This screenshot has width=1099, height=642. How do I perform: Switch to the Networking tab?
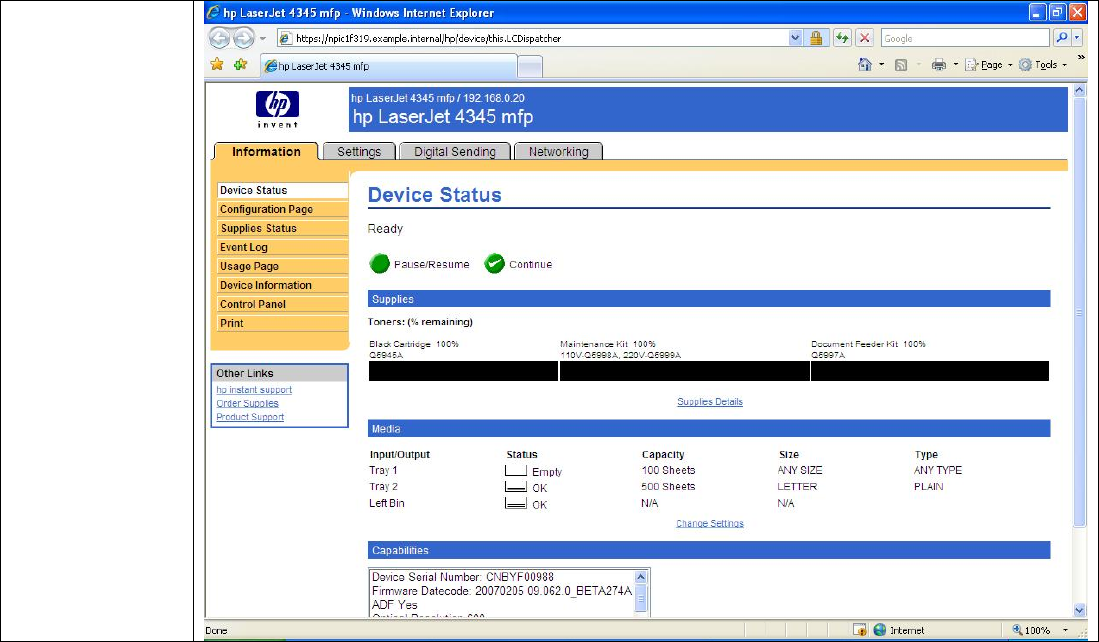[559, 151]
